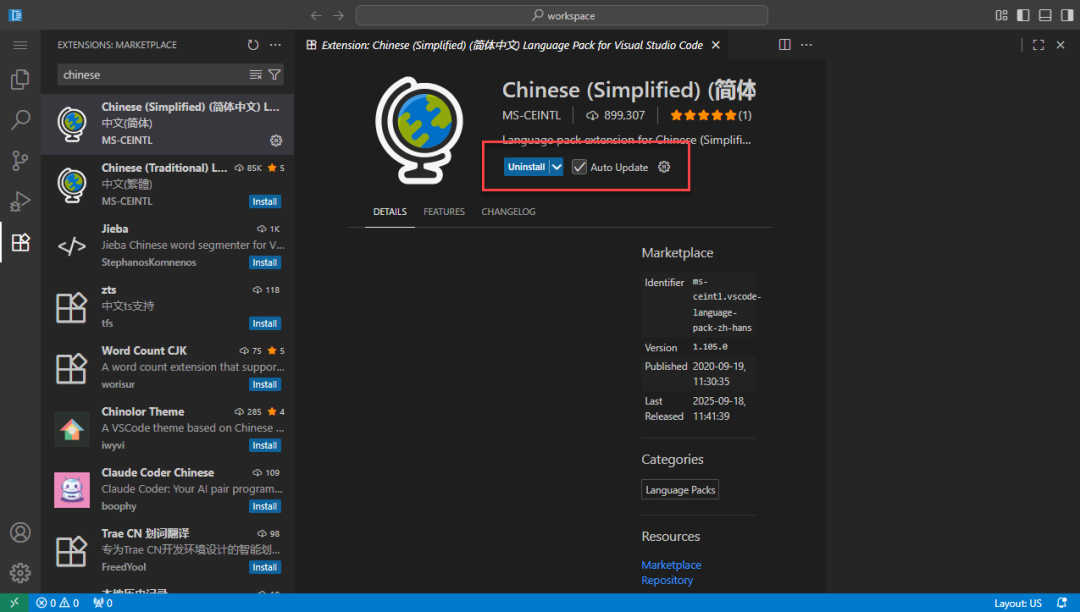Screen dimensions: 1080x612
Task: Open remote window indicator in status bar
Action: click(14, 603)
